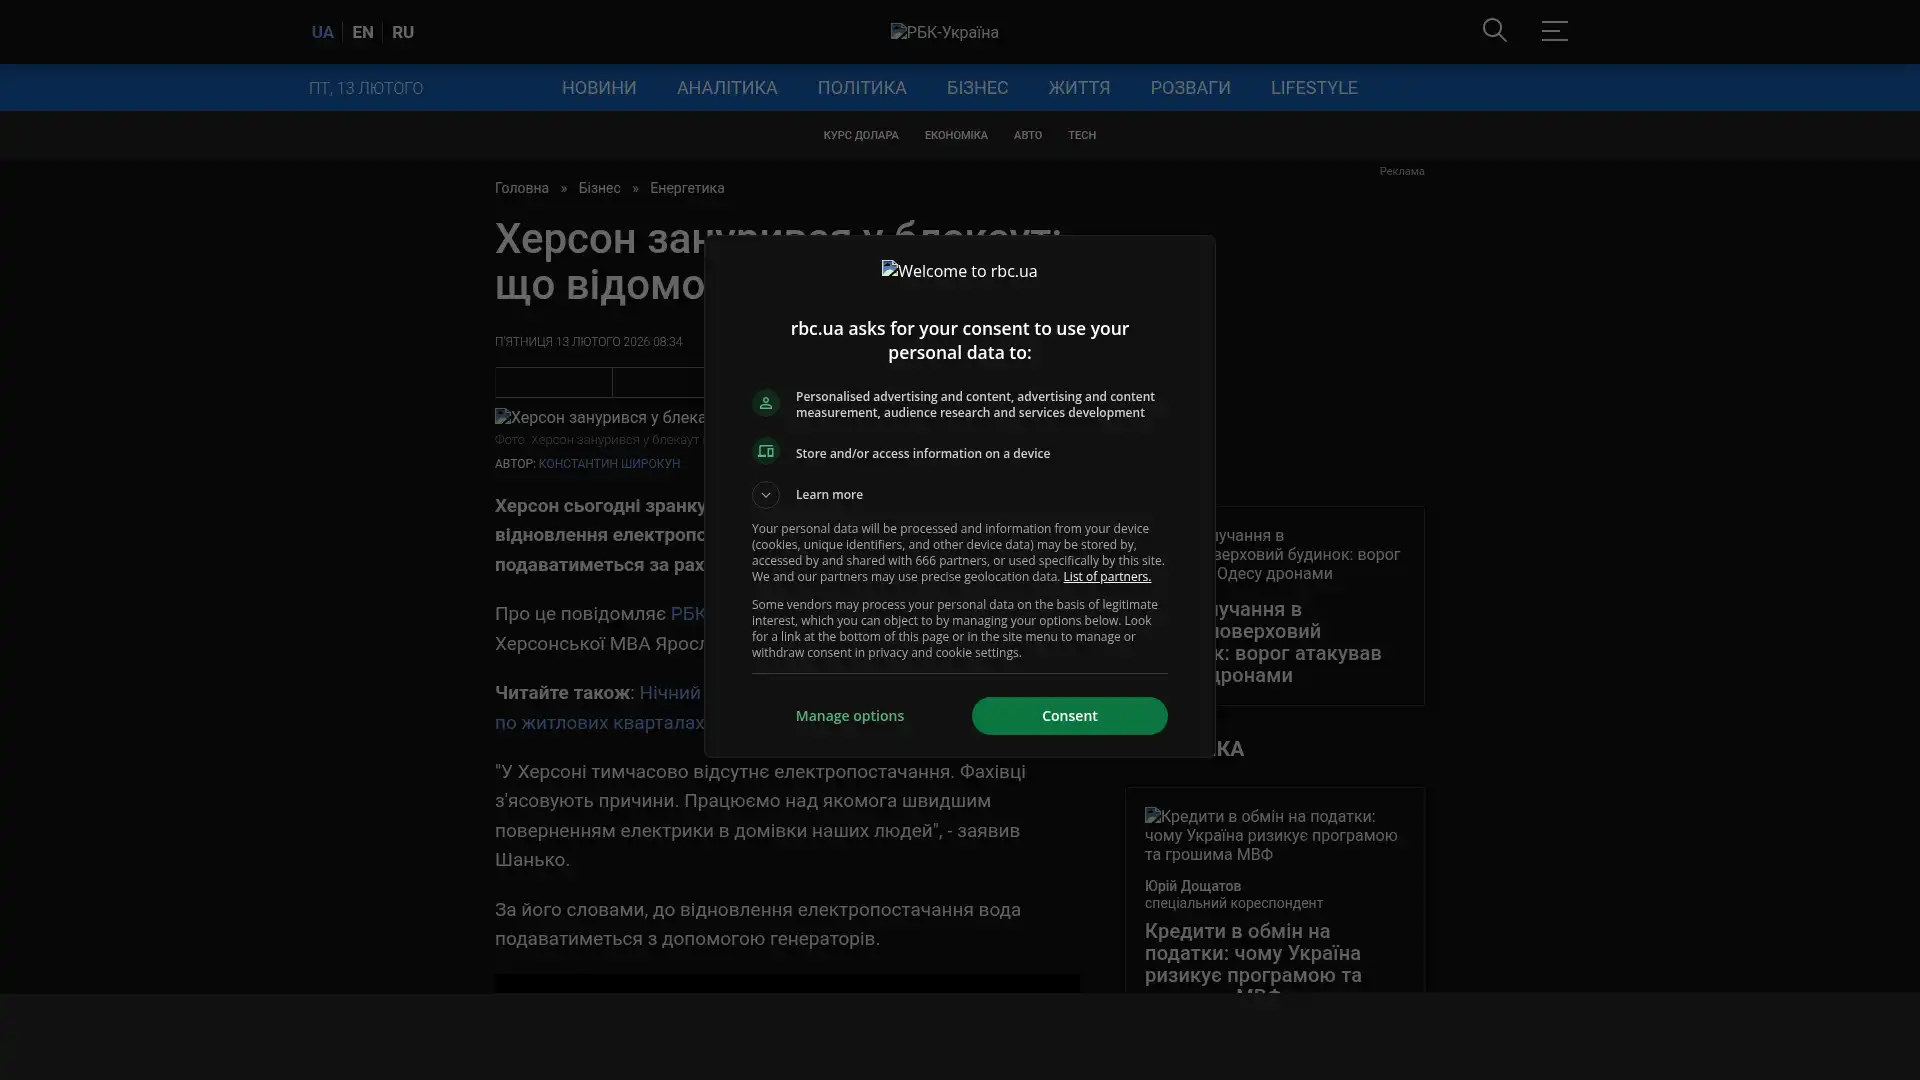Viewport: 1920px width, 1080px height.
Task: Go to КУРС ДОЛАРА subsection
Action: (x=860, y=135)
